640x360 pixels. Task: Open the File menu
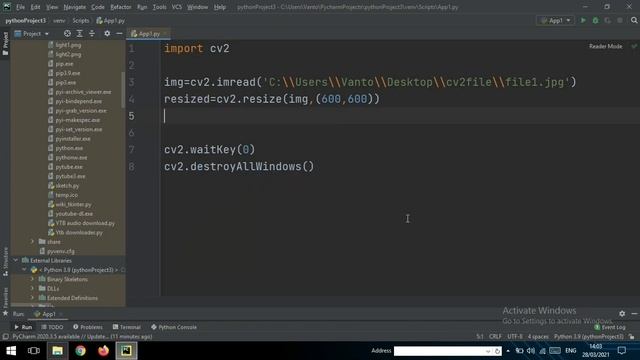[20, 7]
